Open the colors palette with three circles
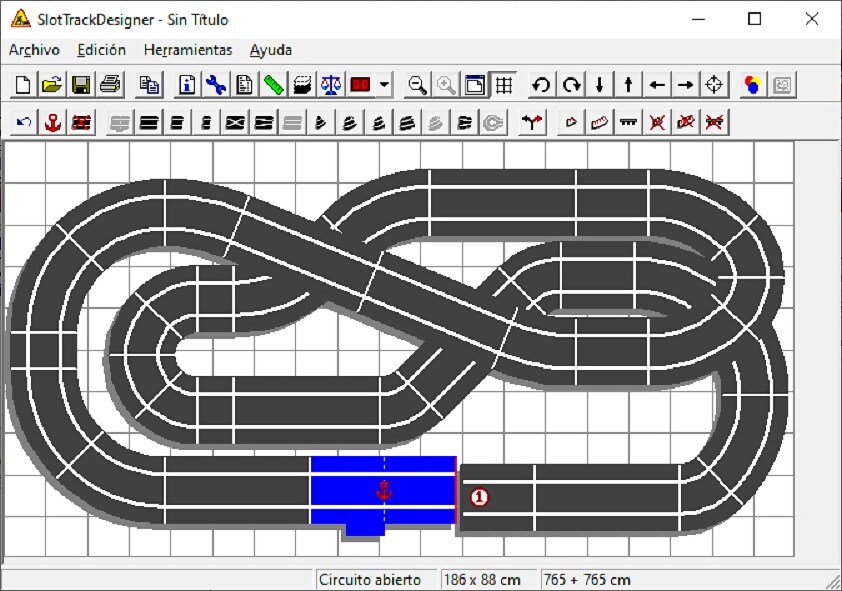 pos(753,85)
